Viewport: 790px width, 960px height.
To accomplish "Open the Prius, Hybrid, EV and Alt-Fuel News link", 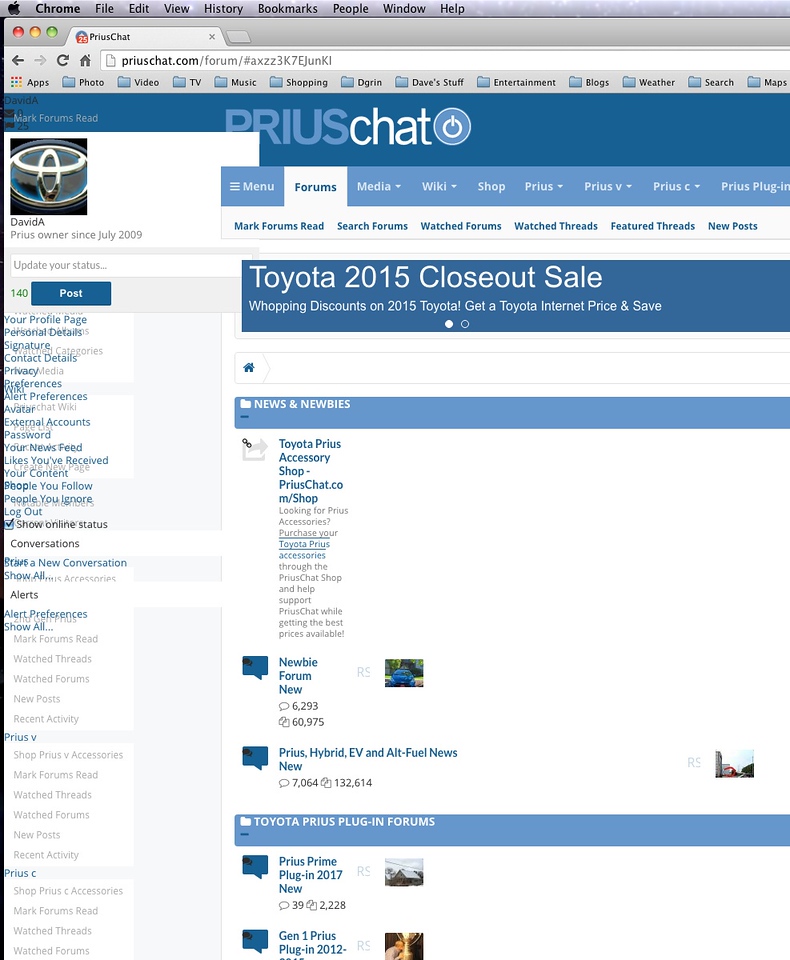I will pos(368,752).
